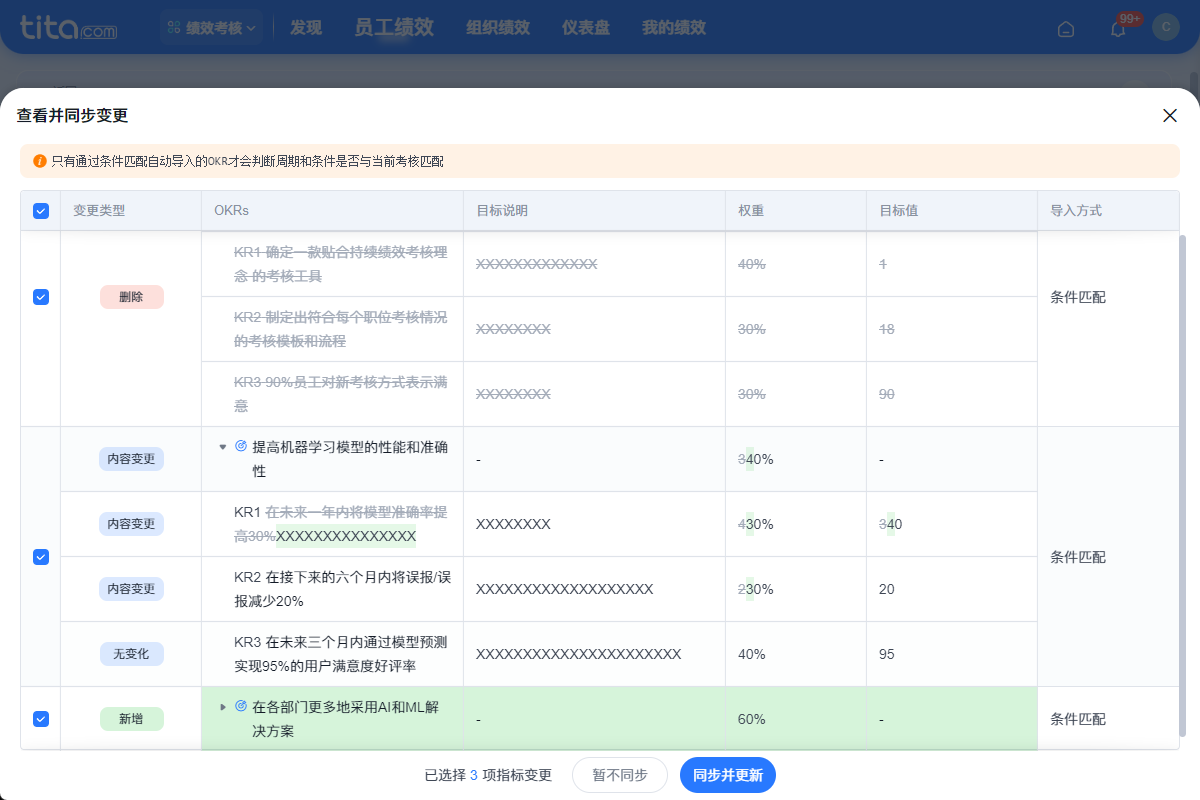Screen dimensions: 1200x800
Task: Uncheck the 内容变更 group checkbox
Action: [x=41, y=557]
